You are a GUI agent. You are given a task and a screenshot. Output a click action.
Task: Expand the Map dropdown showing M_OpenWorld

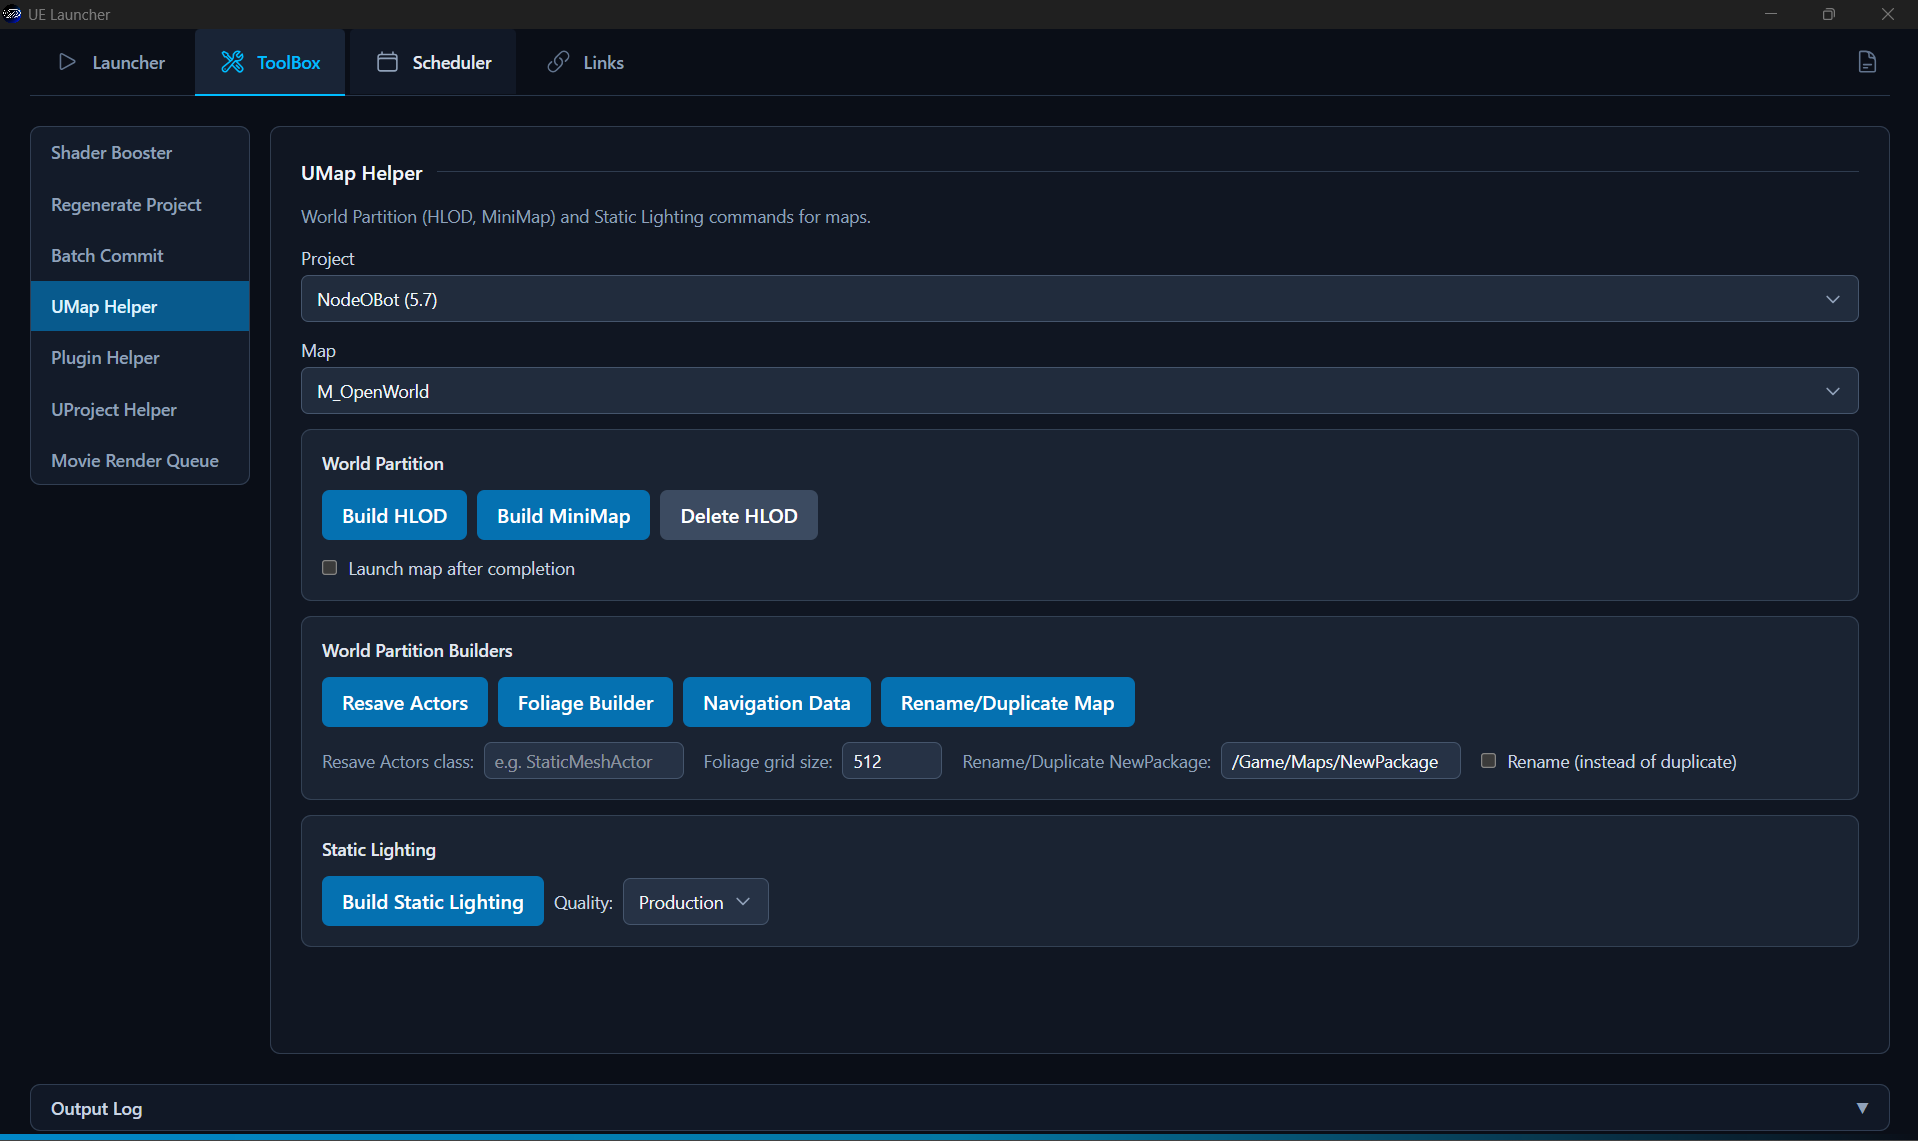point(1079,391)
